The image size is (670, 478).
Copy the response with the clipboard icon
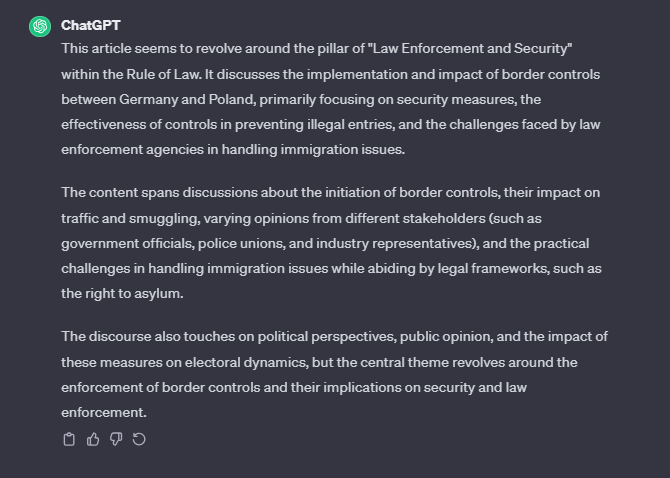pyautogui.click(x=69, y=439)
